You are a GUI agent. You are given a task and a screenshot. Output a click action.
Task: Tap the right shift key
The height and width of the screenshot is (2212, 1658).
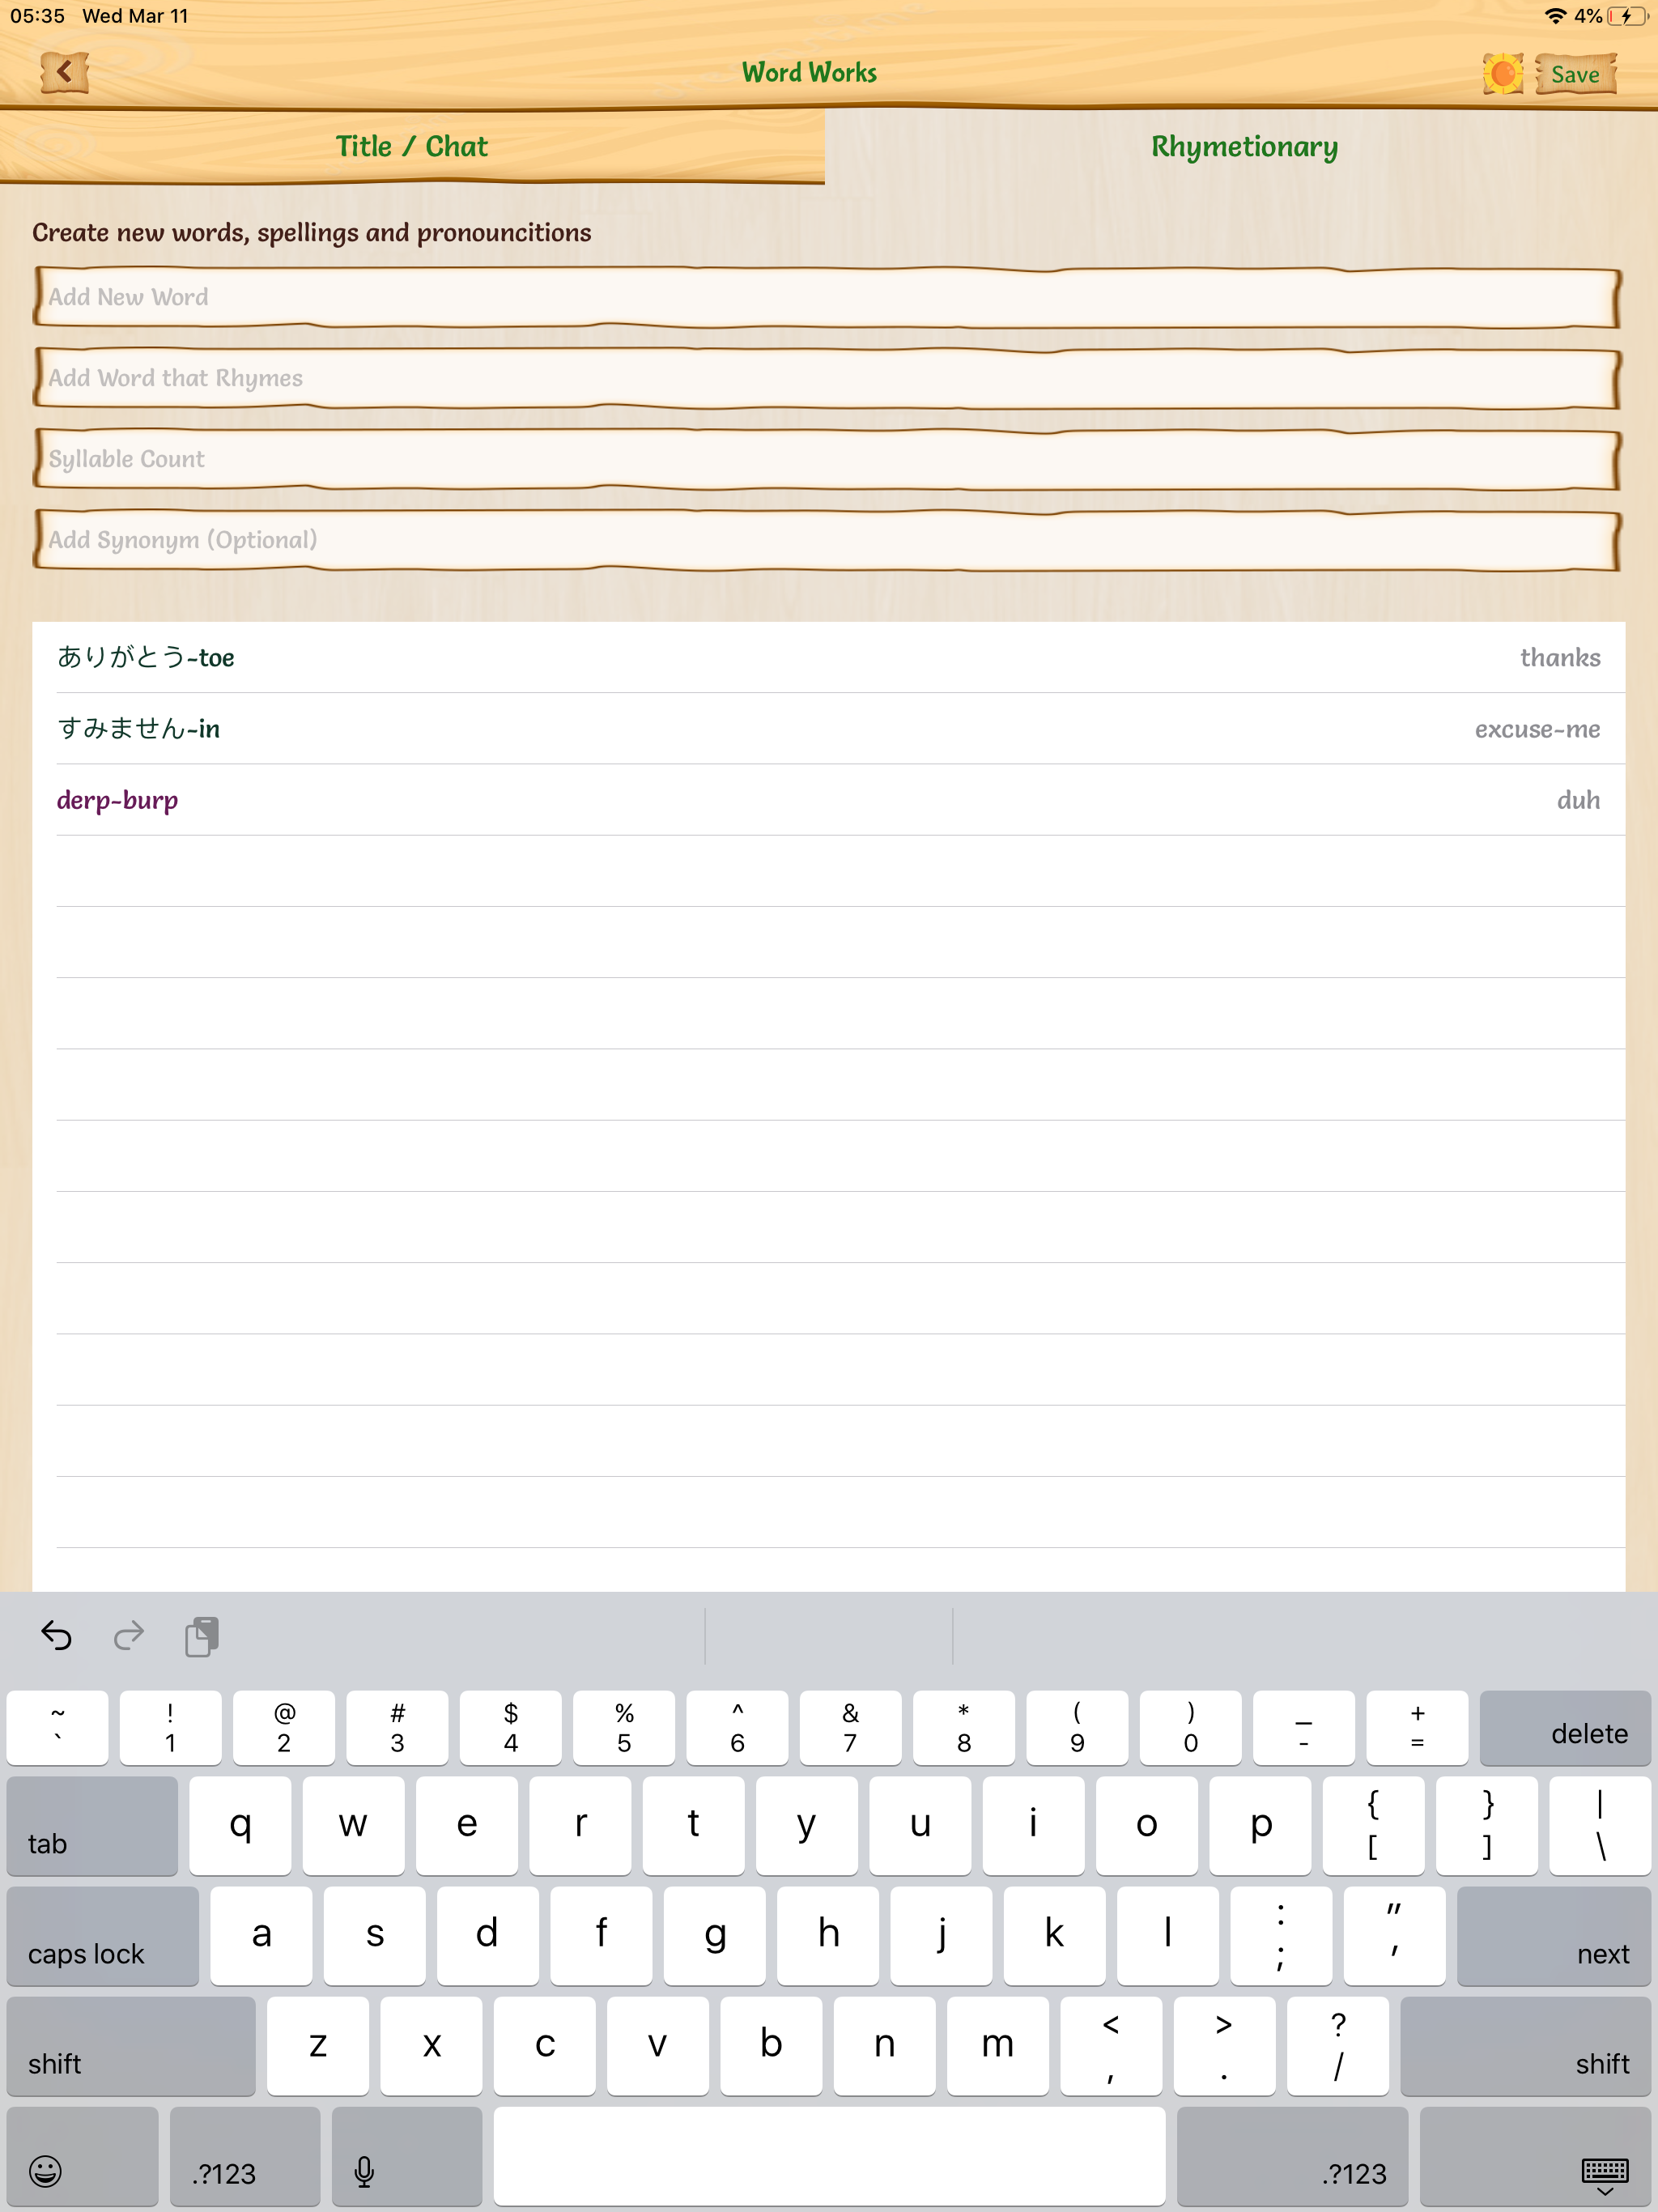click(1526, 2046)
